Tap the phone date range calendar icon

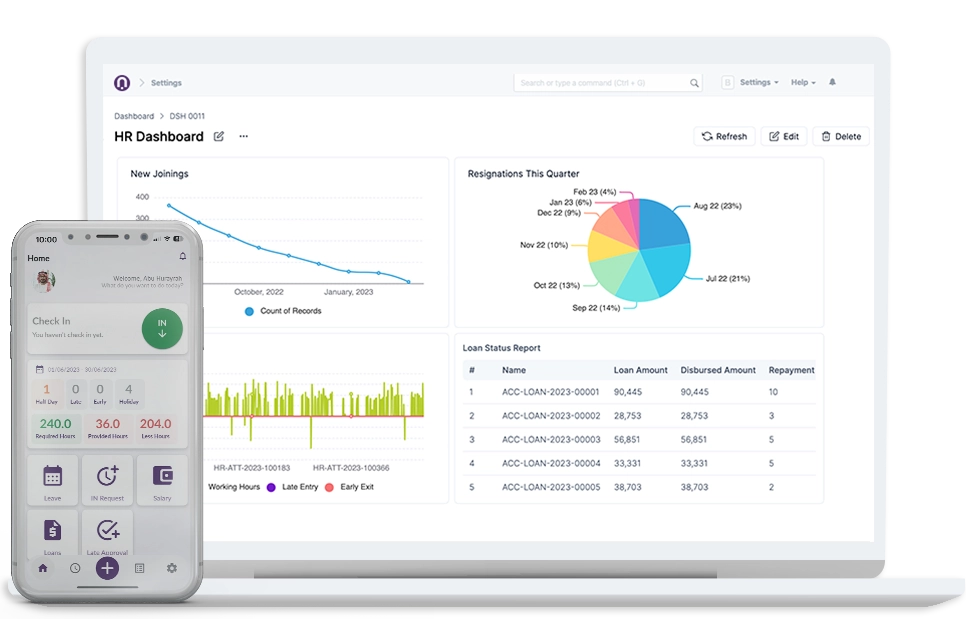tap(39, 370)
